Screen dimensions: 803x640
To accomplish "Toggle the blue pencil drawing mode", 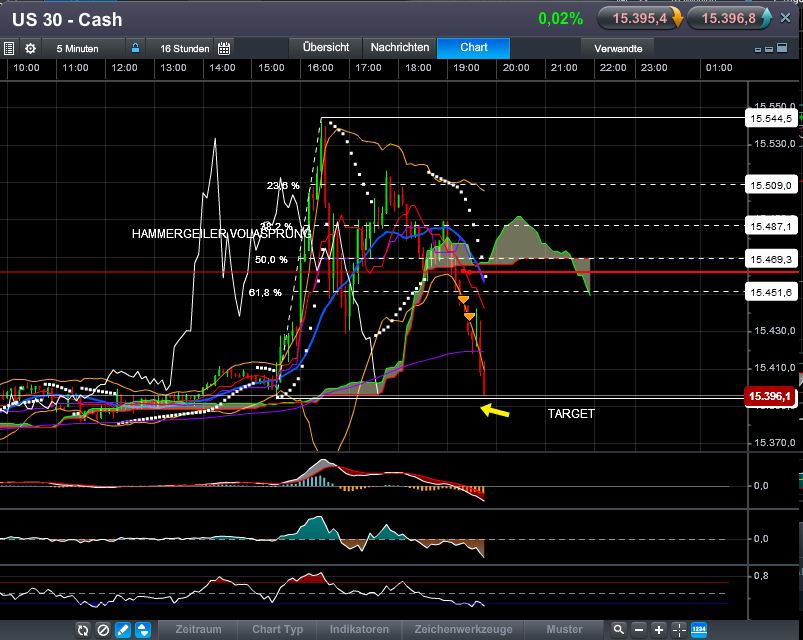I will pyautogui.click(x=123, y=630).
